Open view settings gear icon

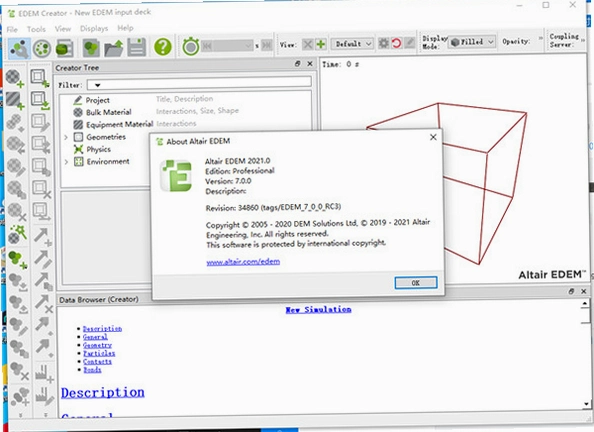pyautogui.click(x=384, y=43)
